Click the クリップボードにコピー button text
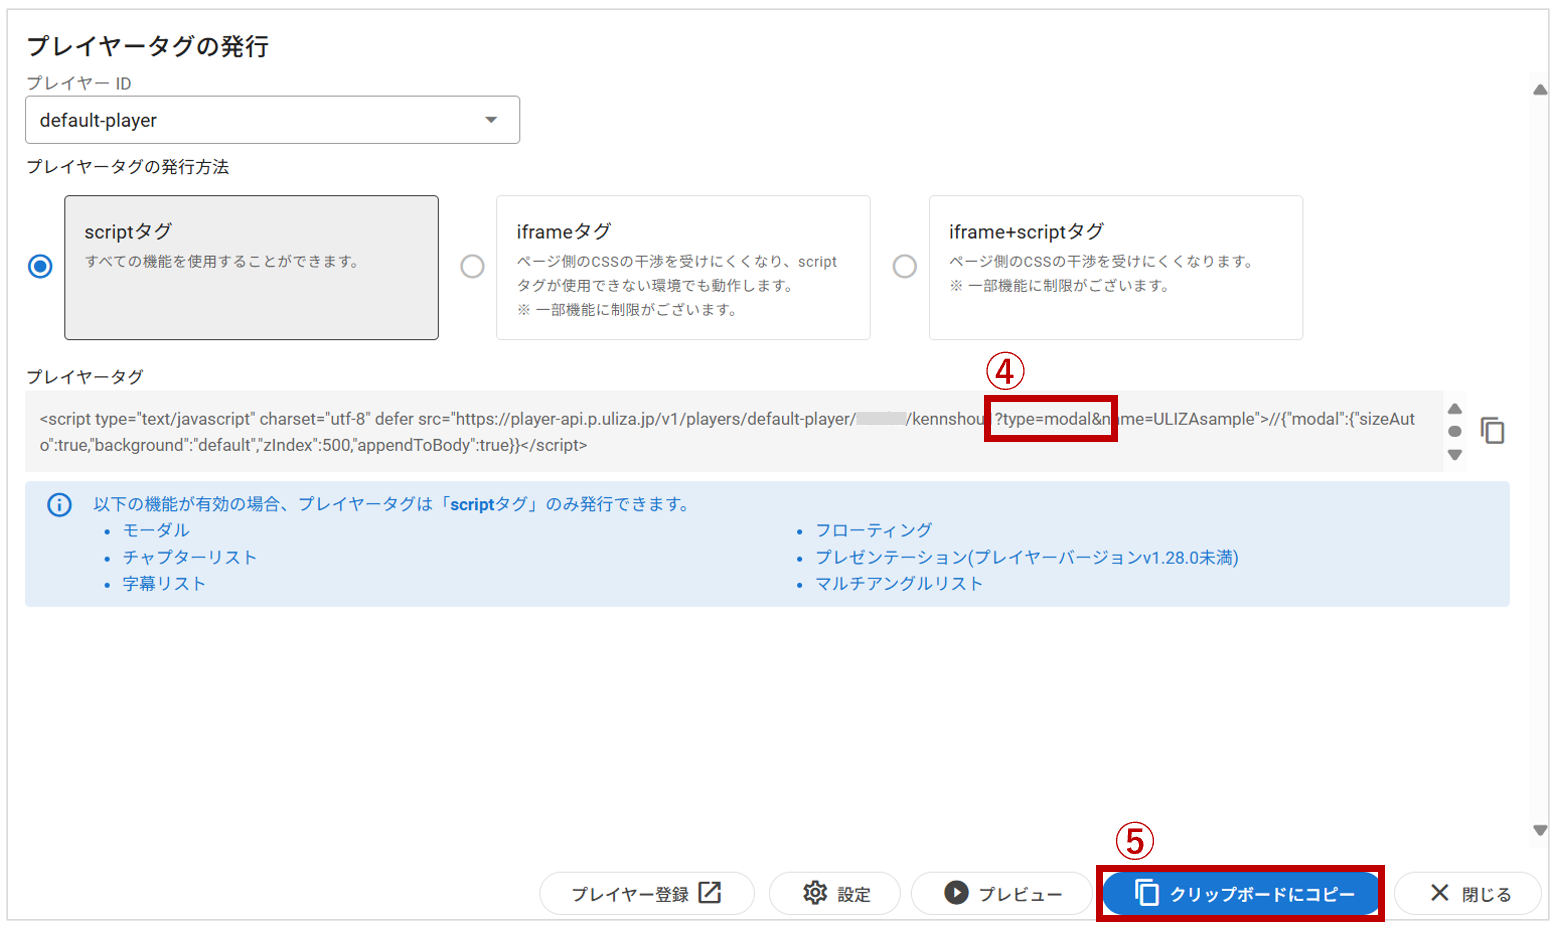1559x929 pixels. tap(1262, 894)
